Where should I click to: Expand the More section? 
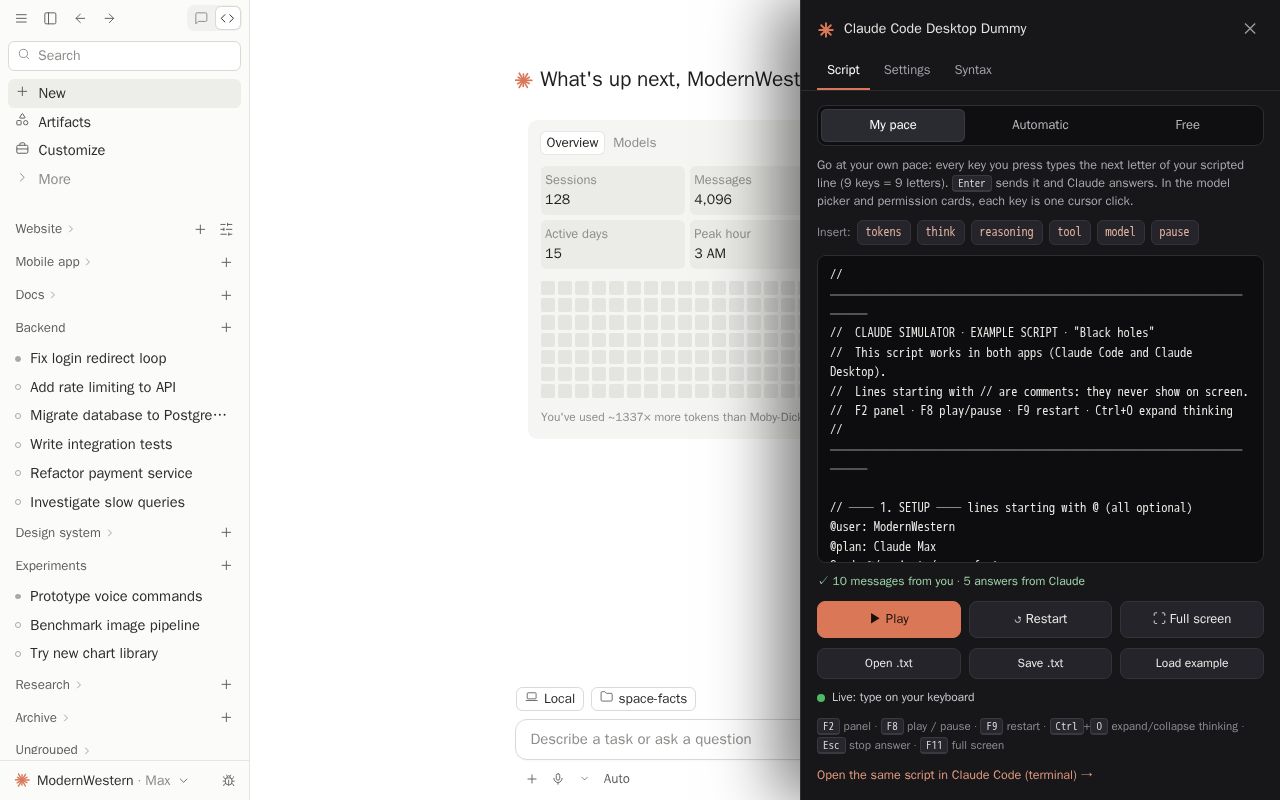coord(124,179)
